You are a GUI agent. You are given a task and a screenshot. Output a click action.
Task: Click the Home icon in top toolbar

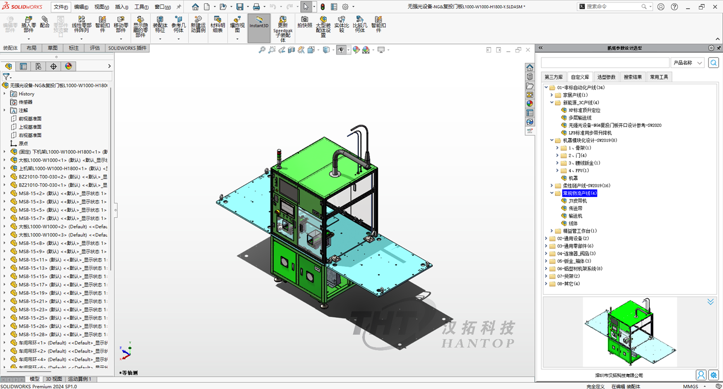point(196,6)
